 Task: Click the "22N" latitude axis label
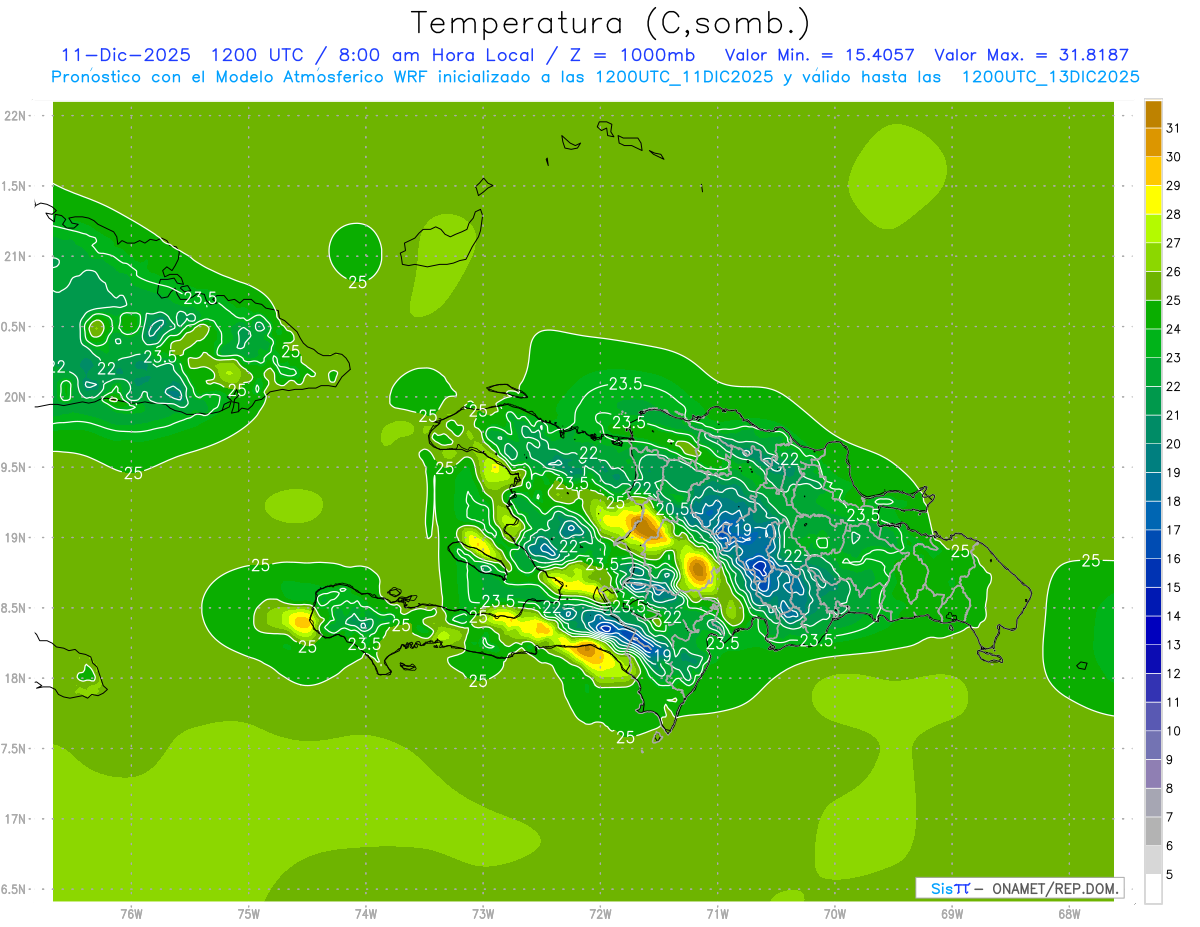(x=16, y=116)
